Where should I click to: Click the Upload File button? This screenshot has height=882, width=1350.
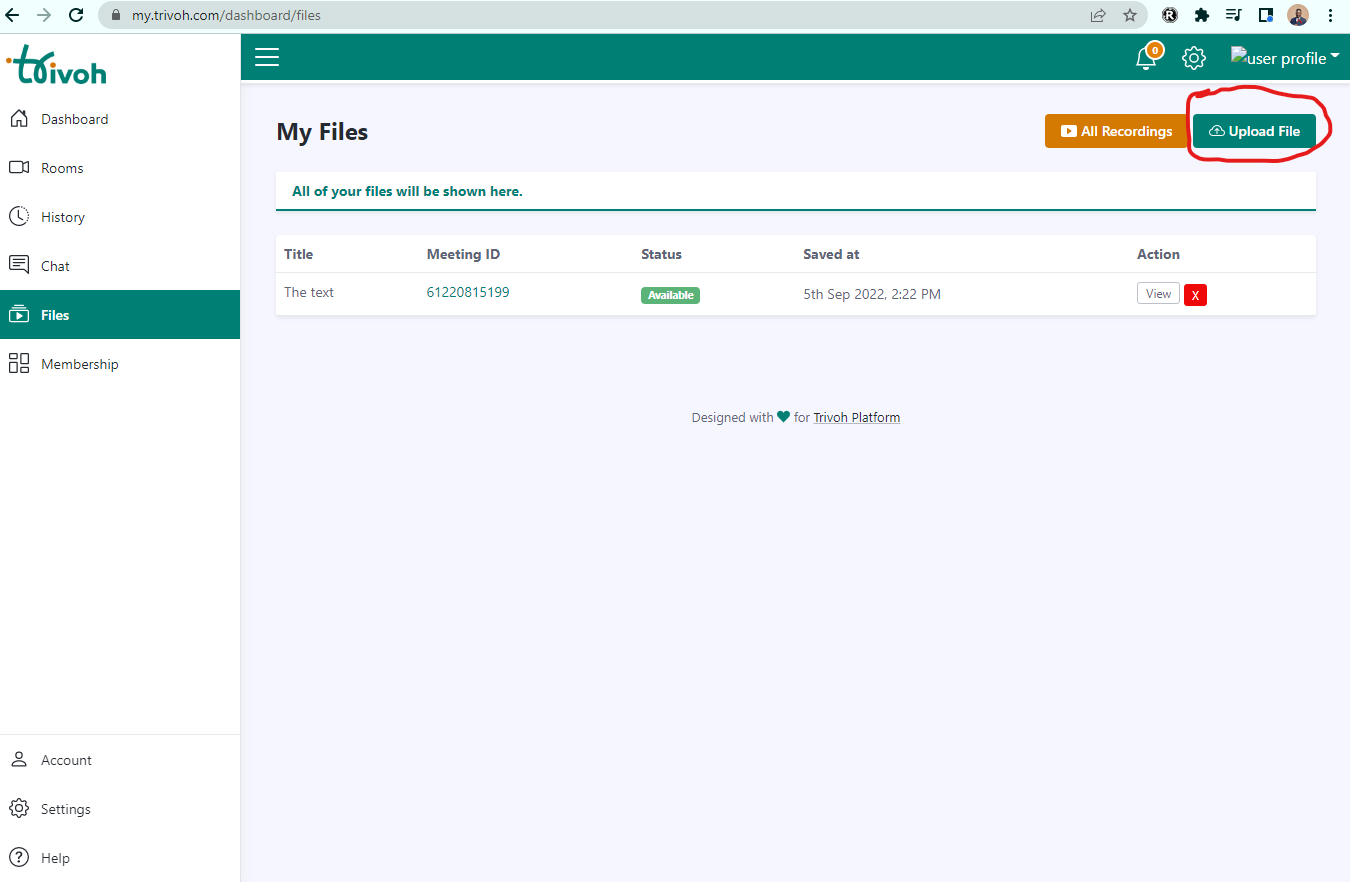(1254, 131)
